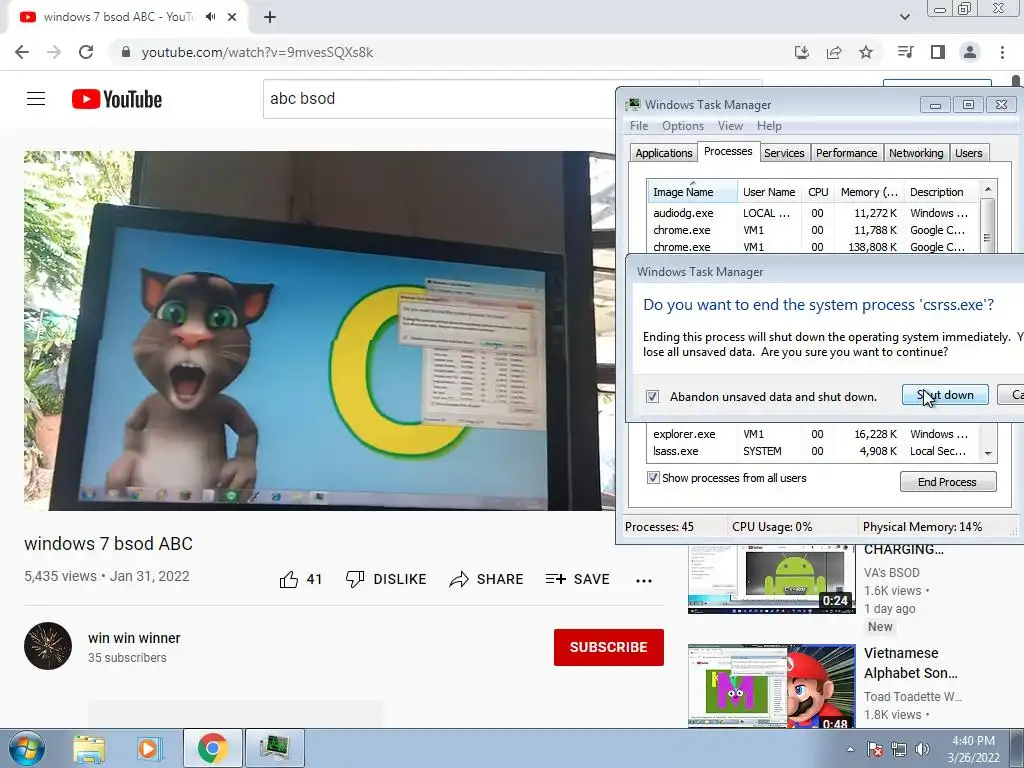Screen dimensions: 1024x768
Task: Click the End Process button
Action: 948,481
